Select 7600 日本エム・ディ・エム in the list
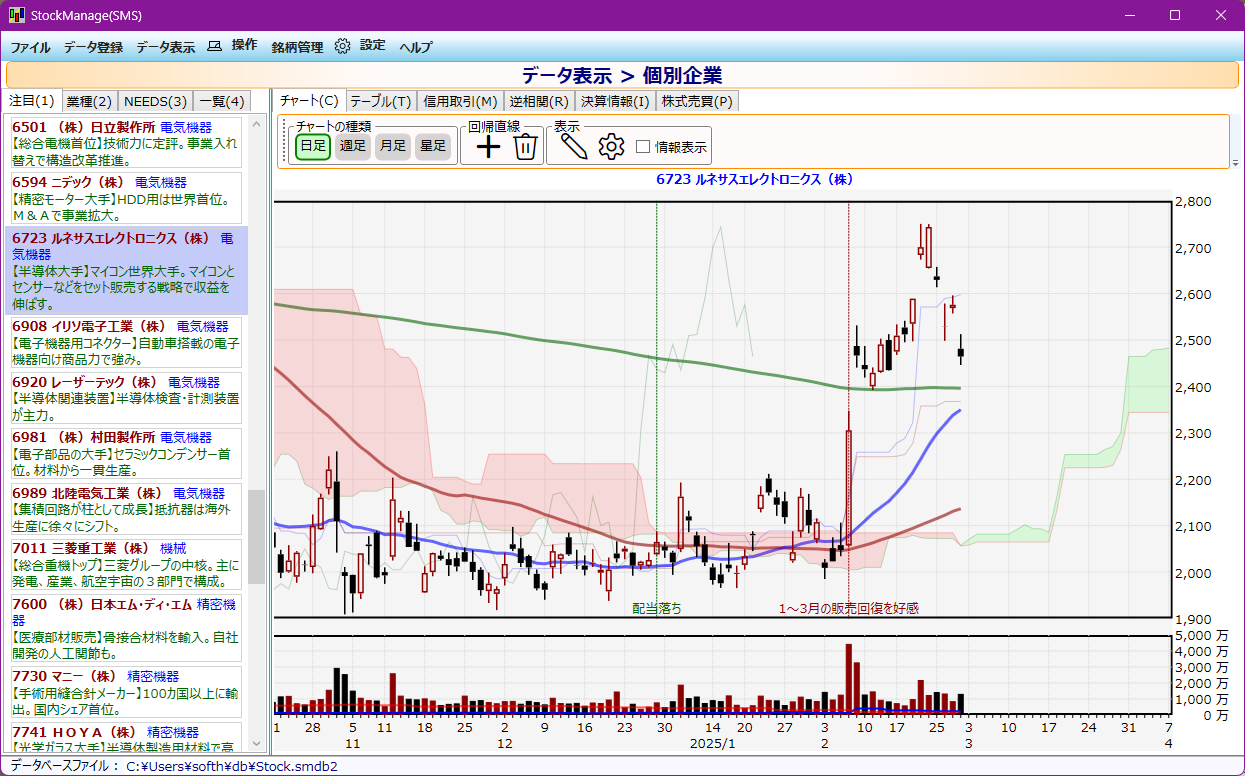The width and height of the screenshot is (1245, 776). [124, 628]
